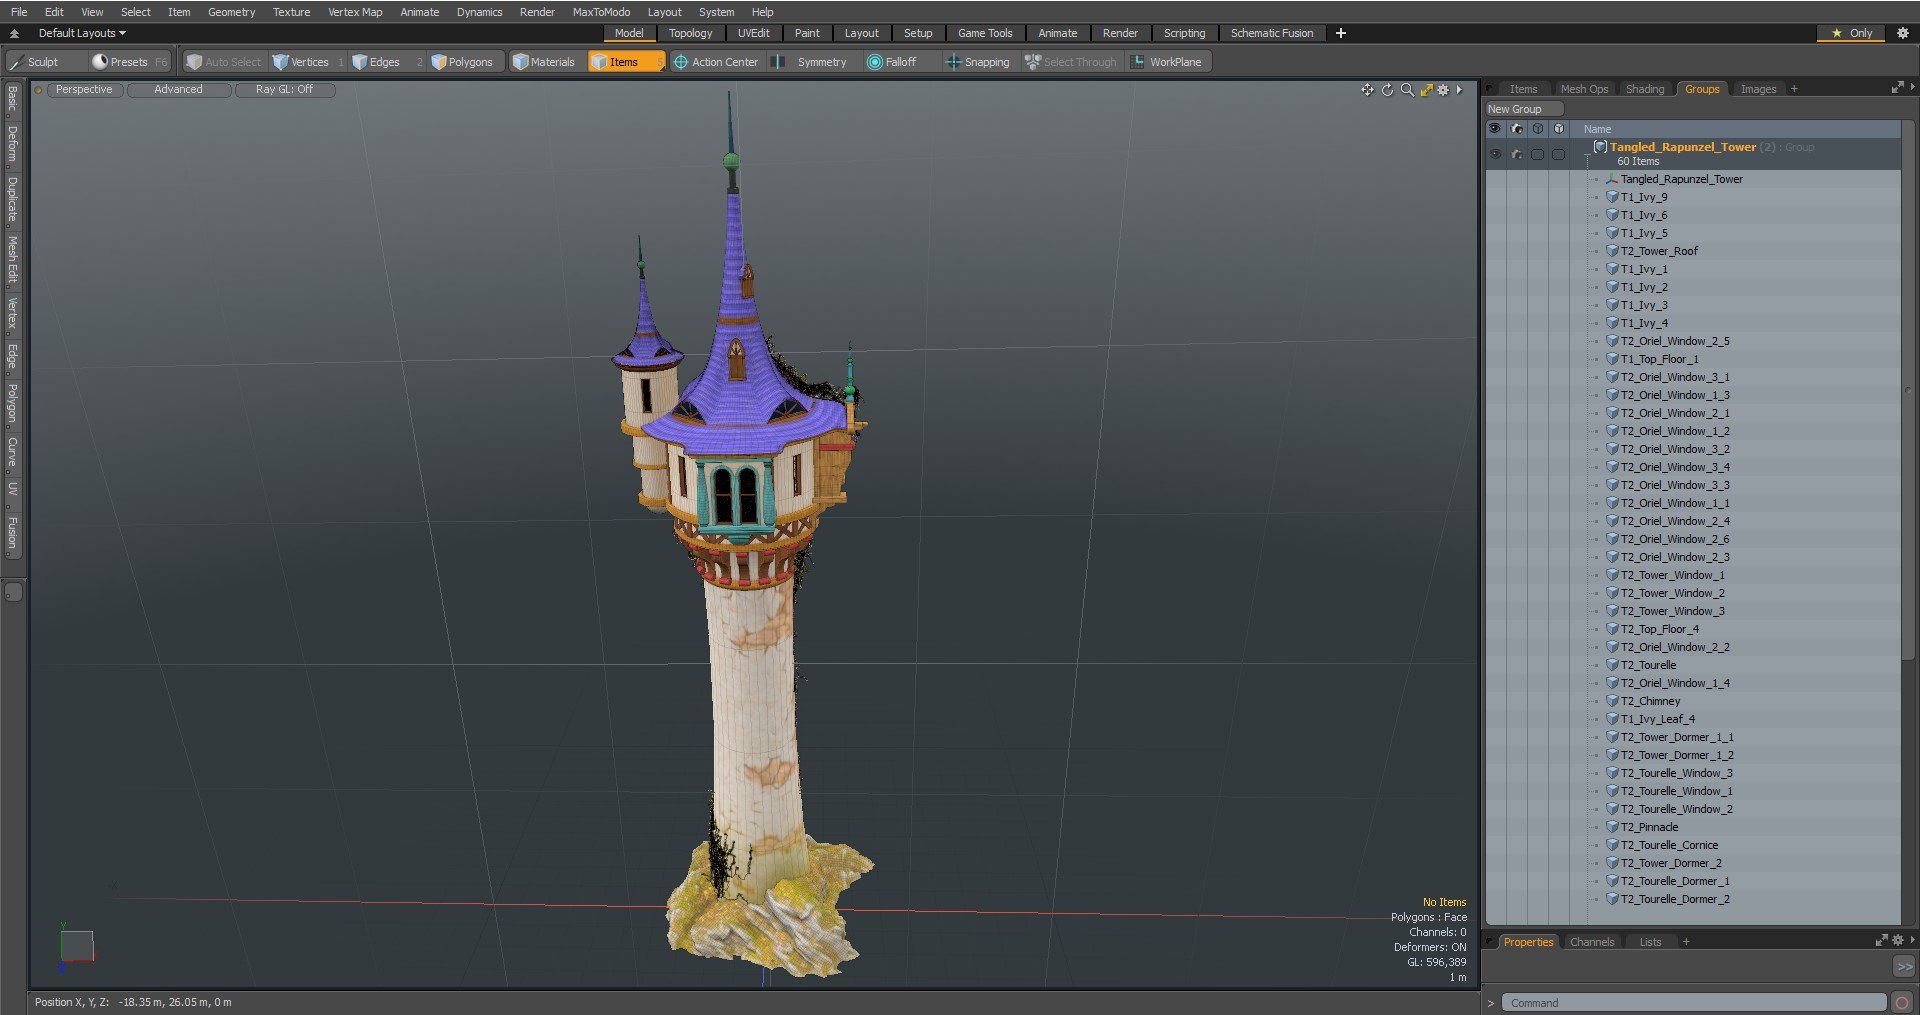This screenshot has width=1920, height=1015.
Task: Toggle Snapping on
Action: click(978, 62)
